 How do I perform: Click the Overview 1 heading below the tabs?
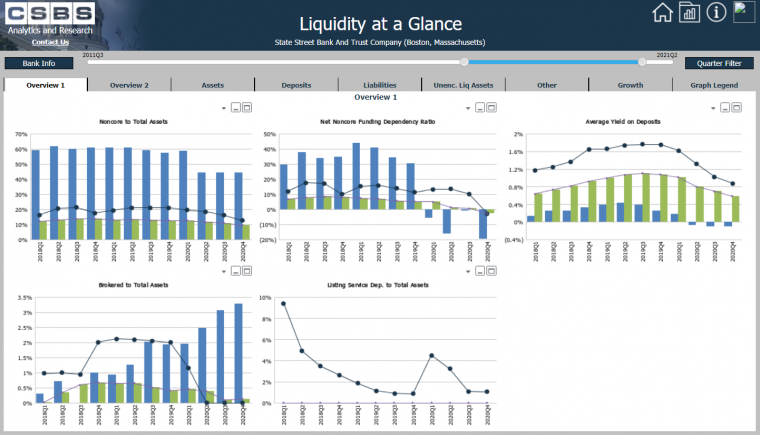(376, 97)
